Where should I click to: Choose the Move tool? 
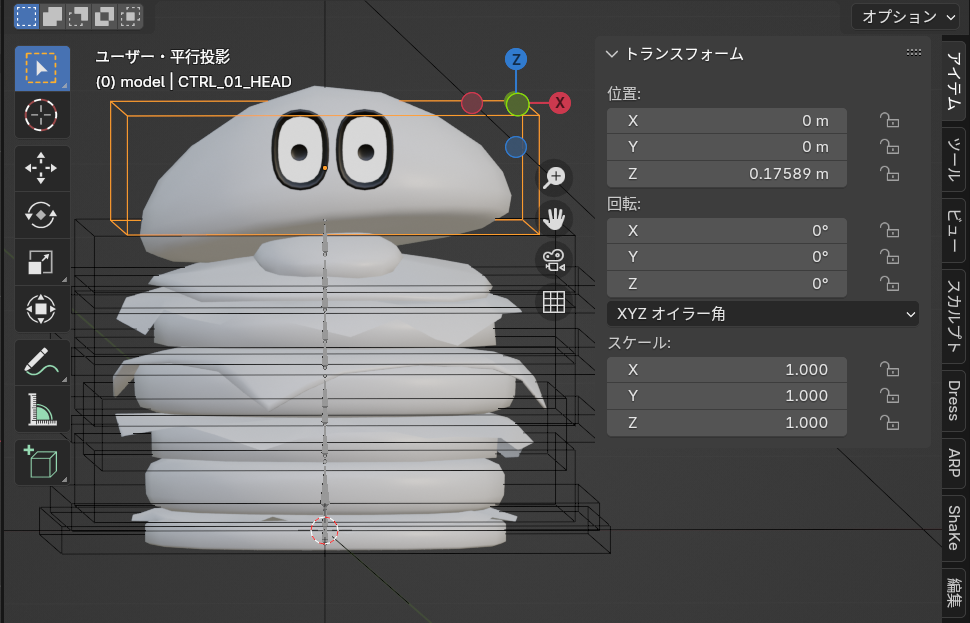(x=42, y=169)
